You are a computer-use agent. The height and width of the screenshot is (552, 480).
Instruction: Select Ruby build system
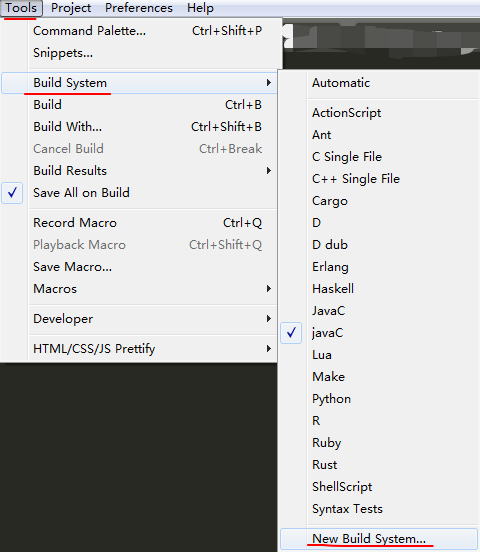pos(379,443)
